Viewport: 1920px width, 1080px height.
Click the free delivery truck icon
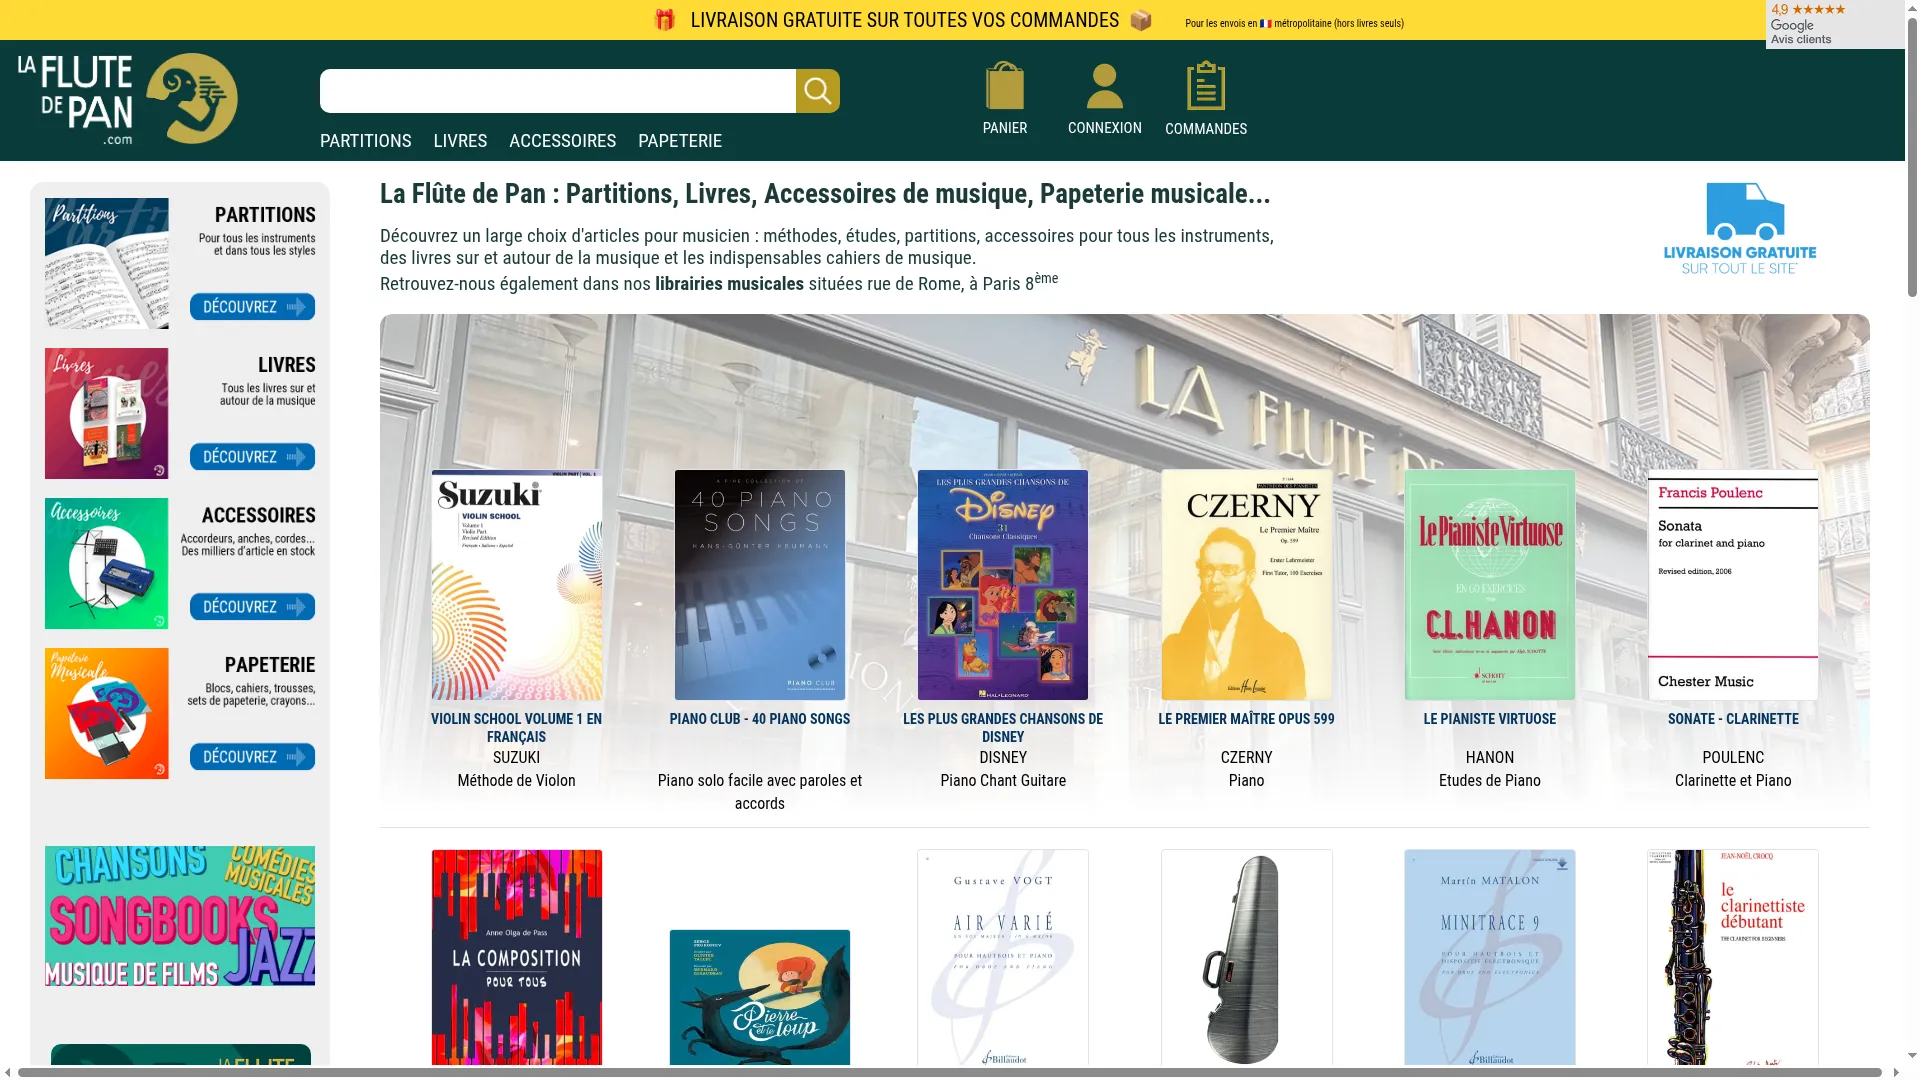coord(1740,228)
